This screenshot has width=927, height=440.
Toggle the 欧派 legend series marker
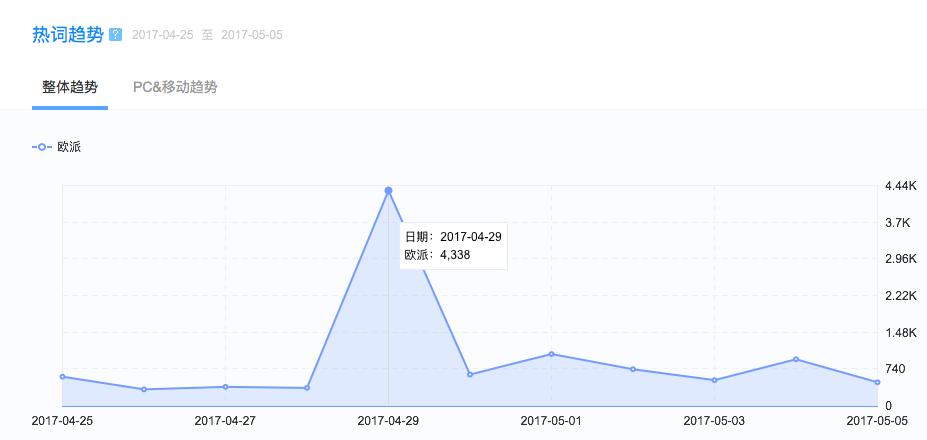(42, 147)
